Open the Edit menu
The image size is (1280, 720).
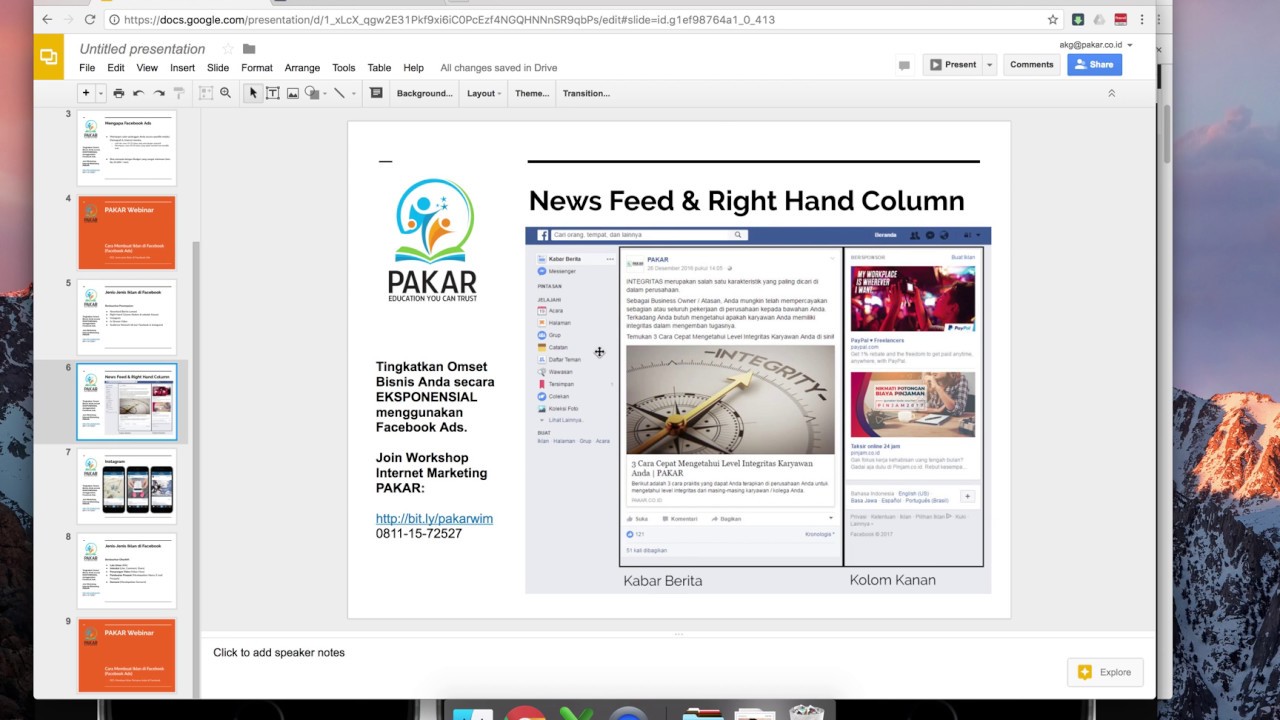(116, 68)
